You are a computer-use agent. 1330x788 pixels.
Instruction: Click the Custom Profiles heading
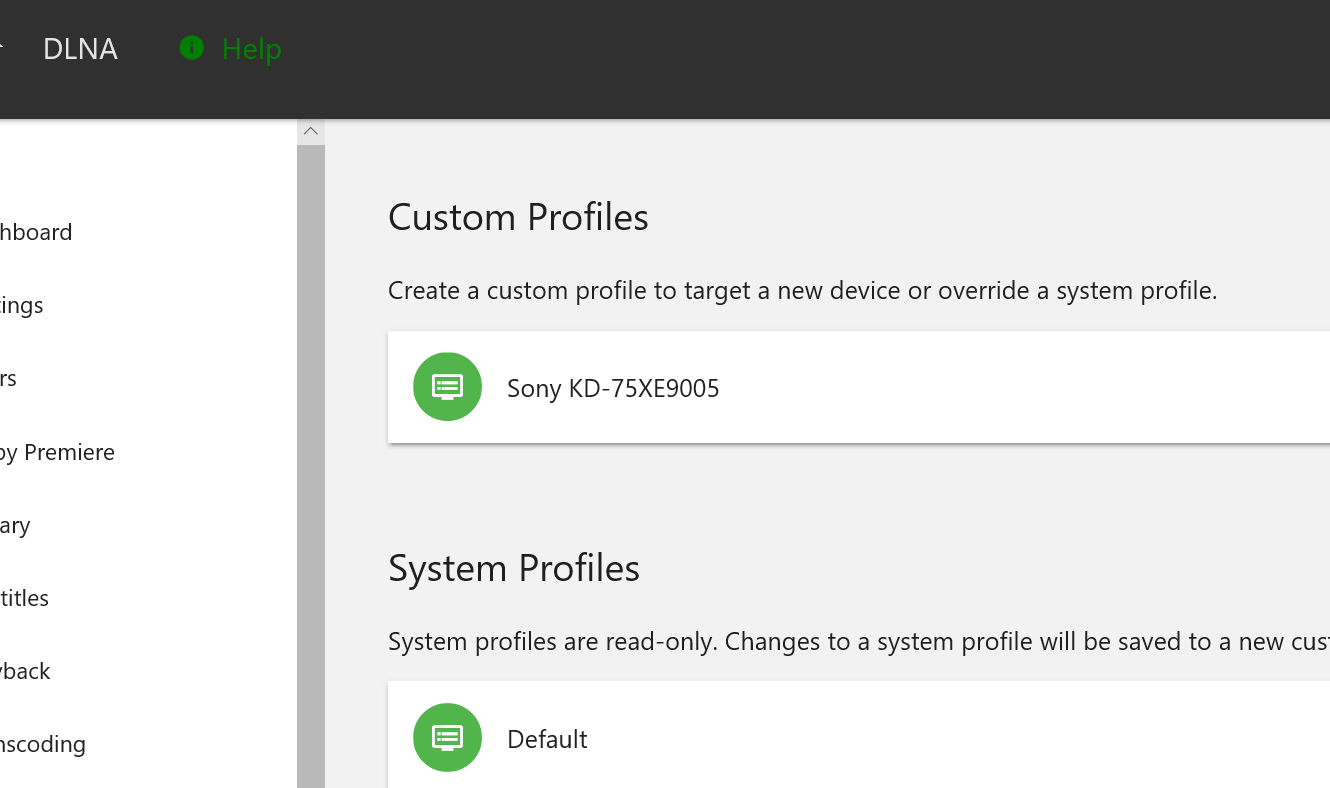coord(518,217)
